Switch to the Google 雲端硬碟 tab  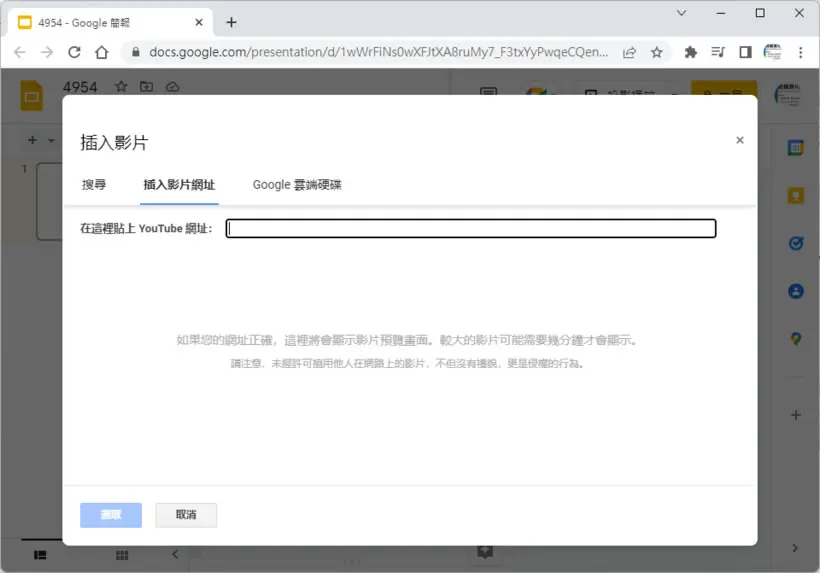[x=297, y=185]
